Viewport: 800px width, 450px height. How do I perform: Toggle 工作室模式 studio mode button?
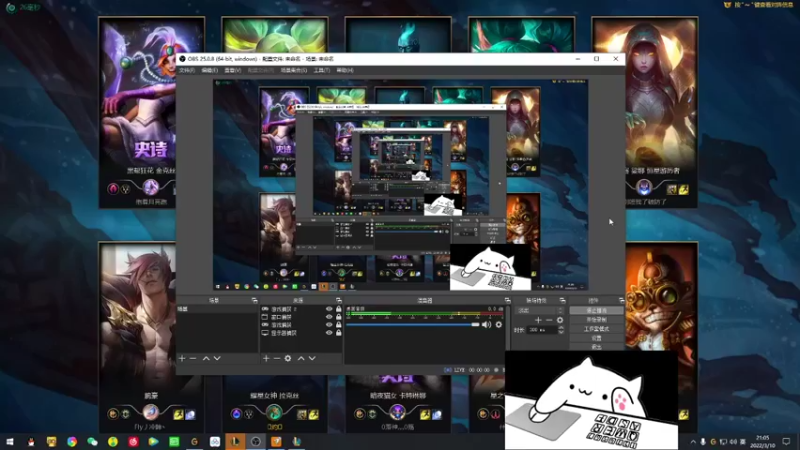596,329
